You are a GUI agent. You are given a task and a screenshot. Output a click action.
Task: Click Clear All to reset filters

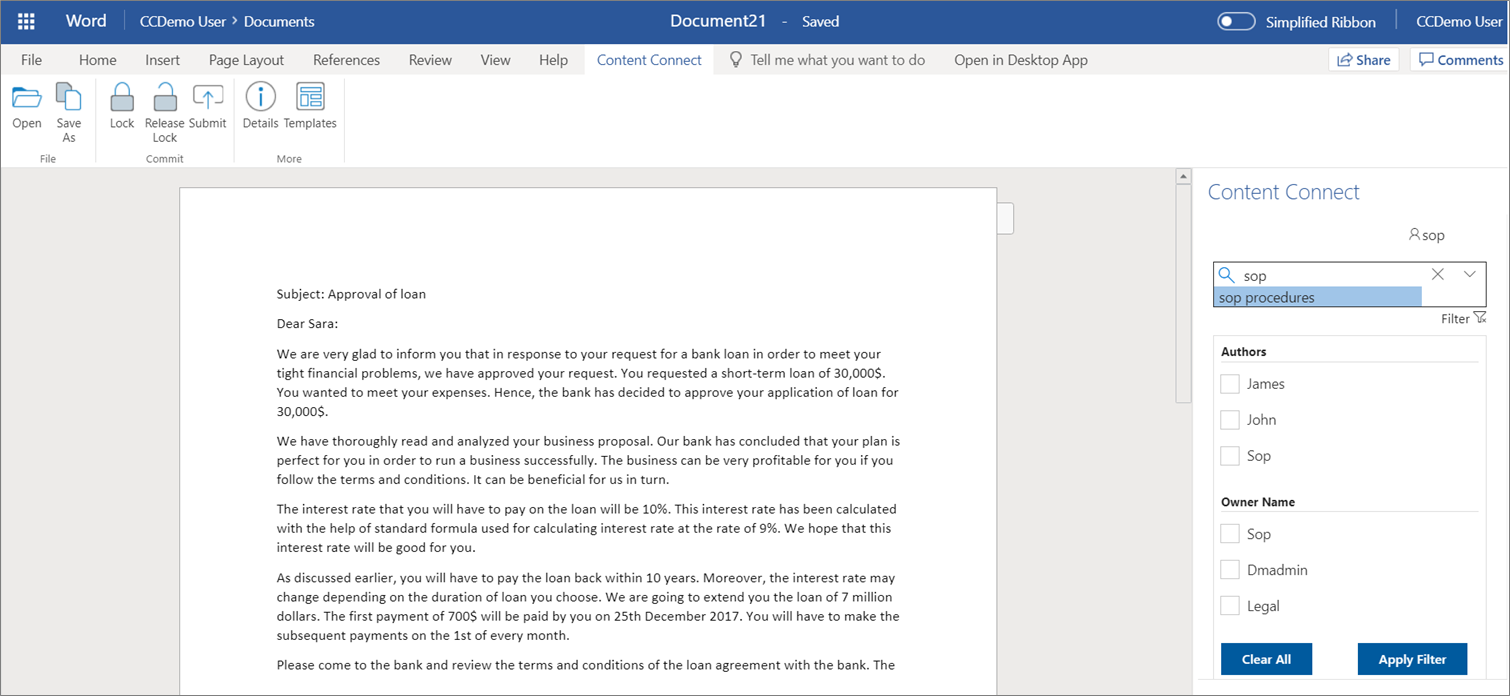pyautogui.click(x=1266, y=659)
